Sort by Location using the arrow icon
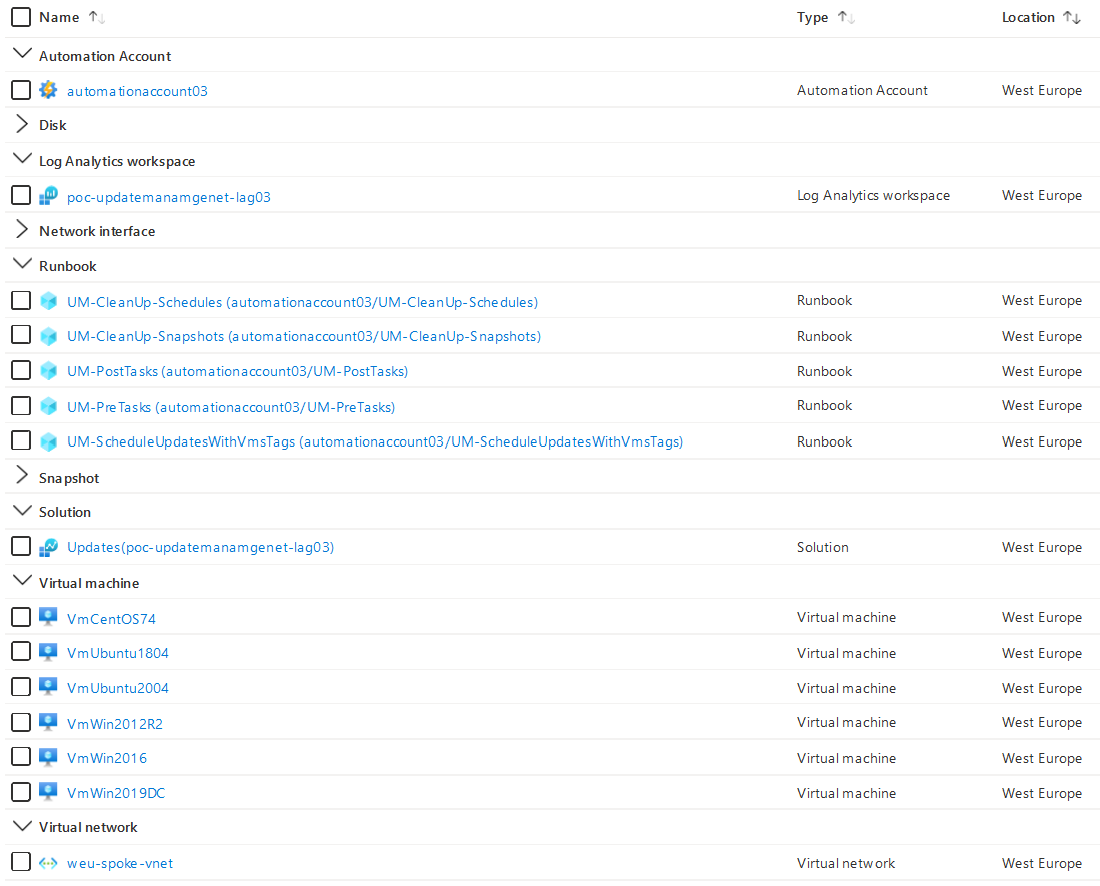 [1071, 18]
